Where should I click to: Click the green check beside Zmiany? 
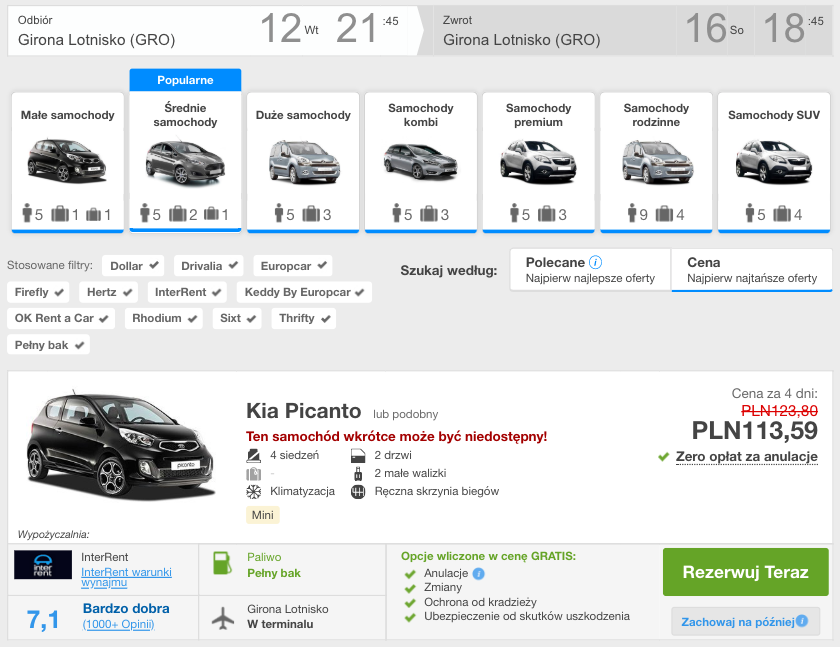(x=410, y=589)
